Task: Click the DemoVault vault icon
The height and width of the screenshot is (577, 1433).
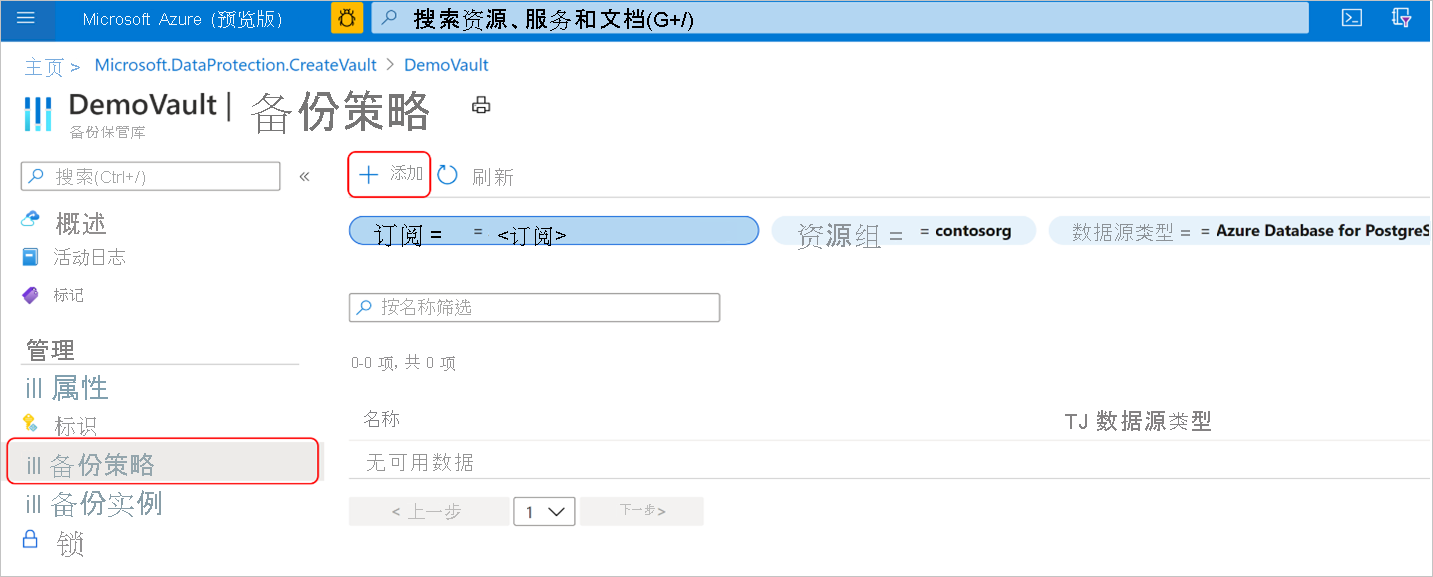Action: pyautogui.click(x=38, y=114)
